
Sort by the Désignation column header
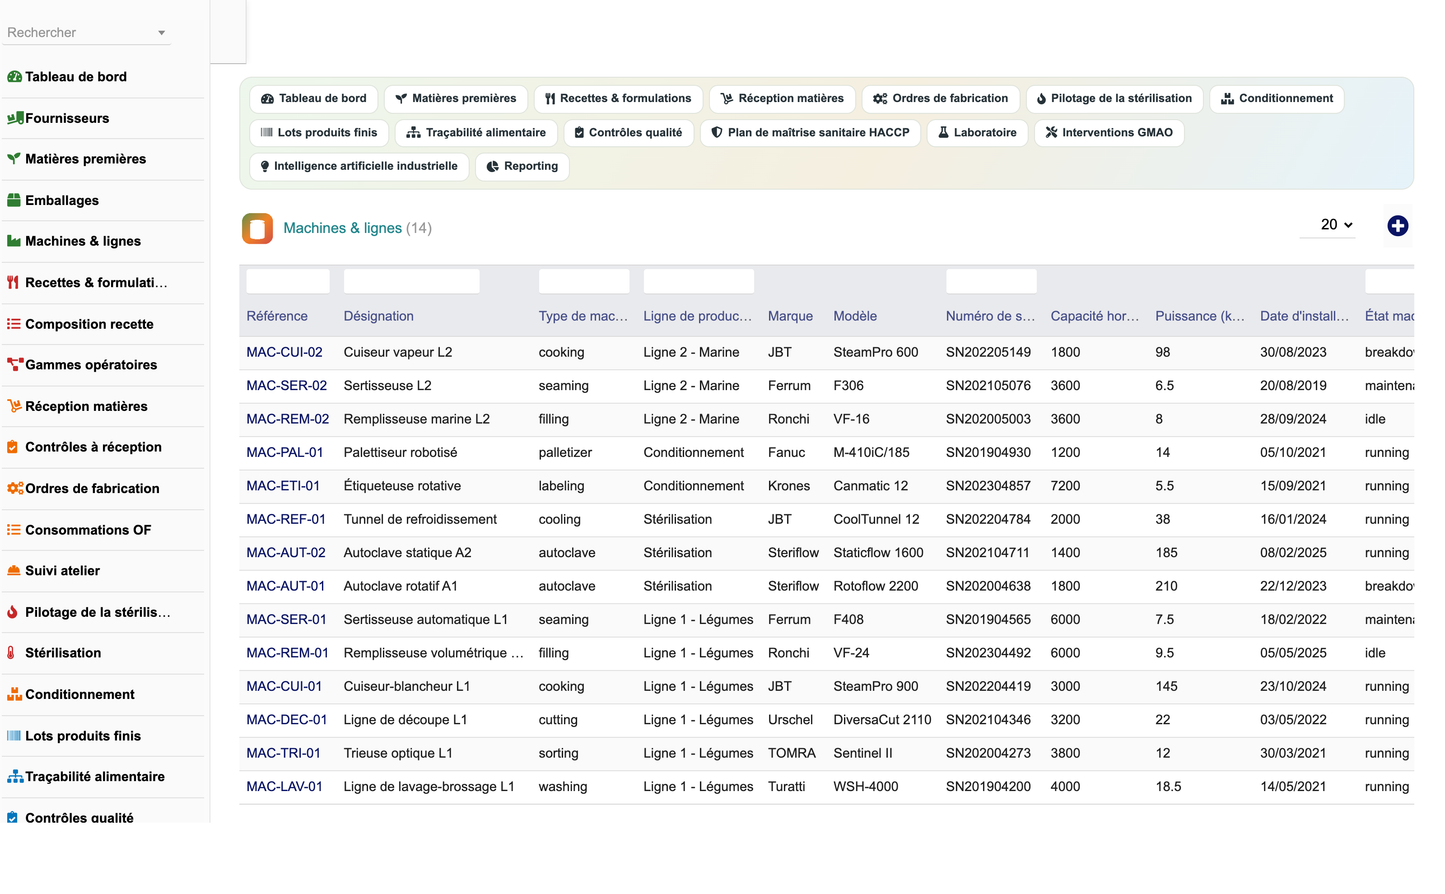[x=378, y=316]
